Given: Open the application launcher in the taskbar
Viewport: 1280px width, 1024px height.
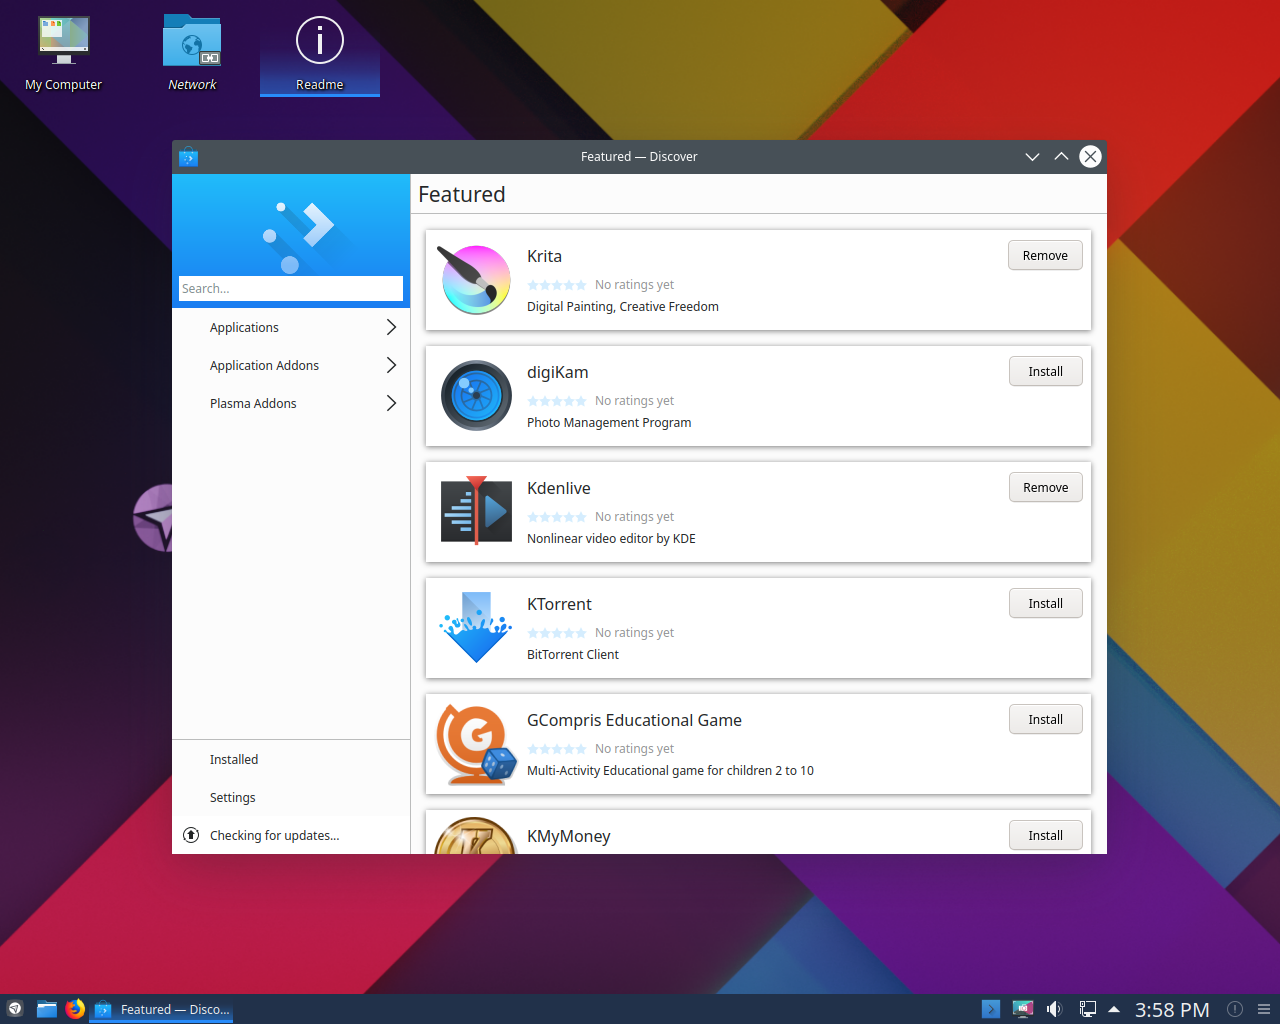Looking at the screenshot, I should pos(15,1009).
